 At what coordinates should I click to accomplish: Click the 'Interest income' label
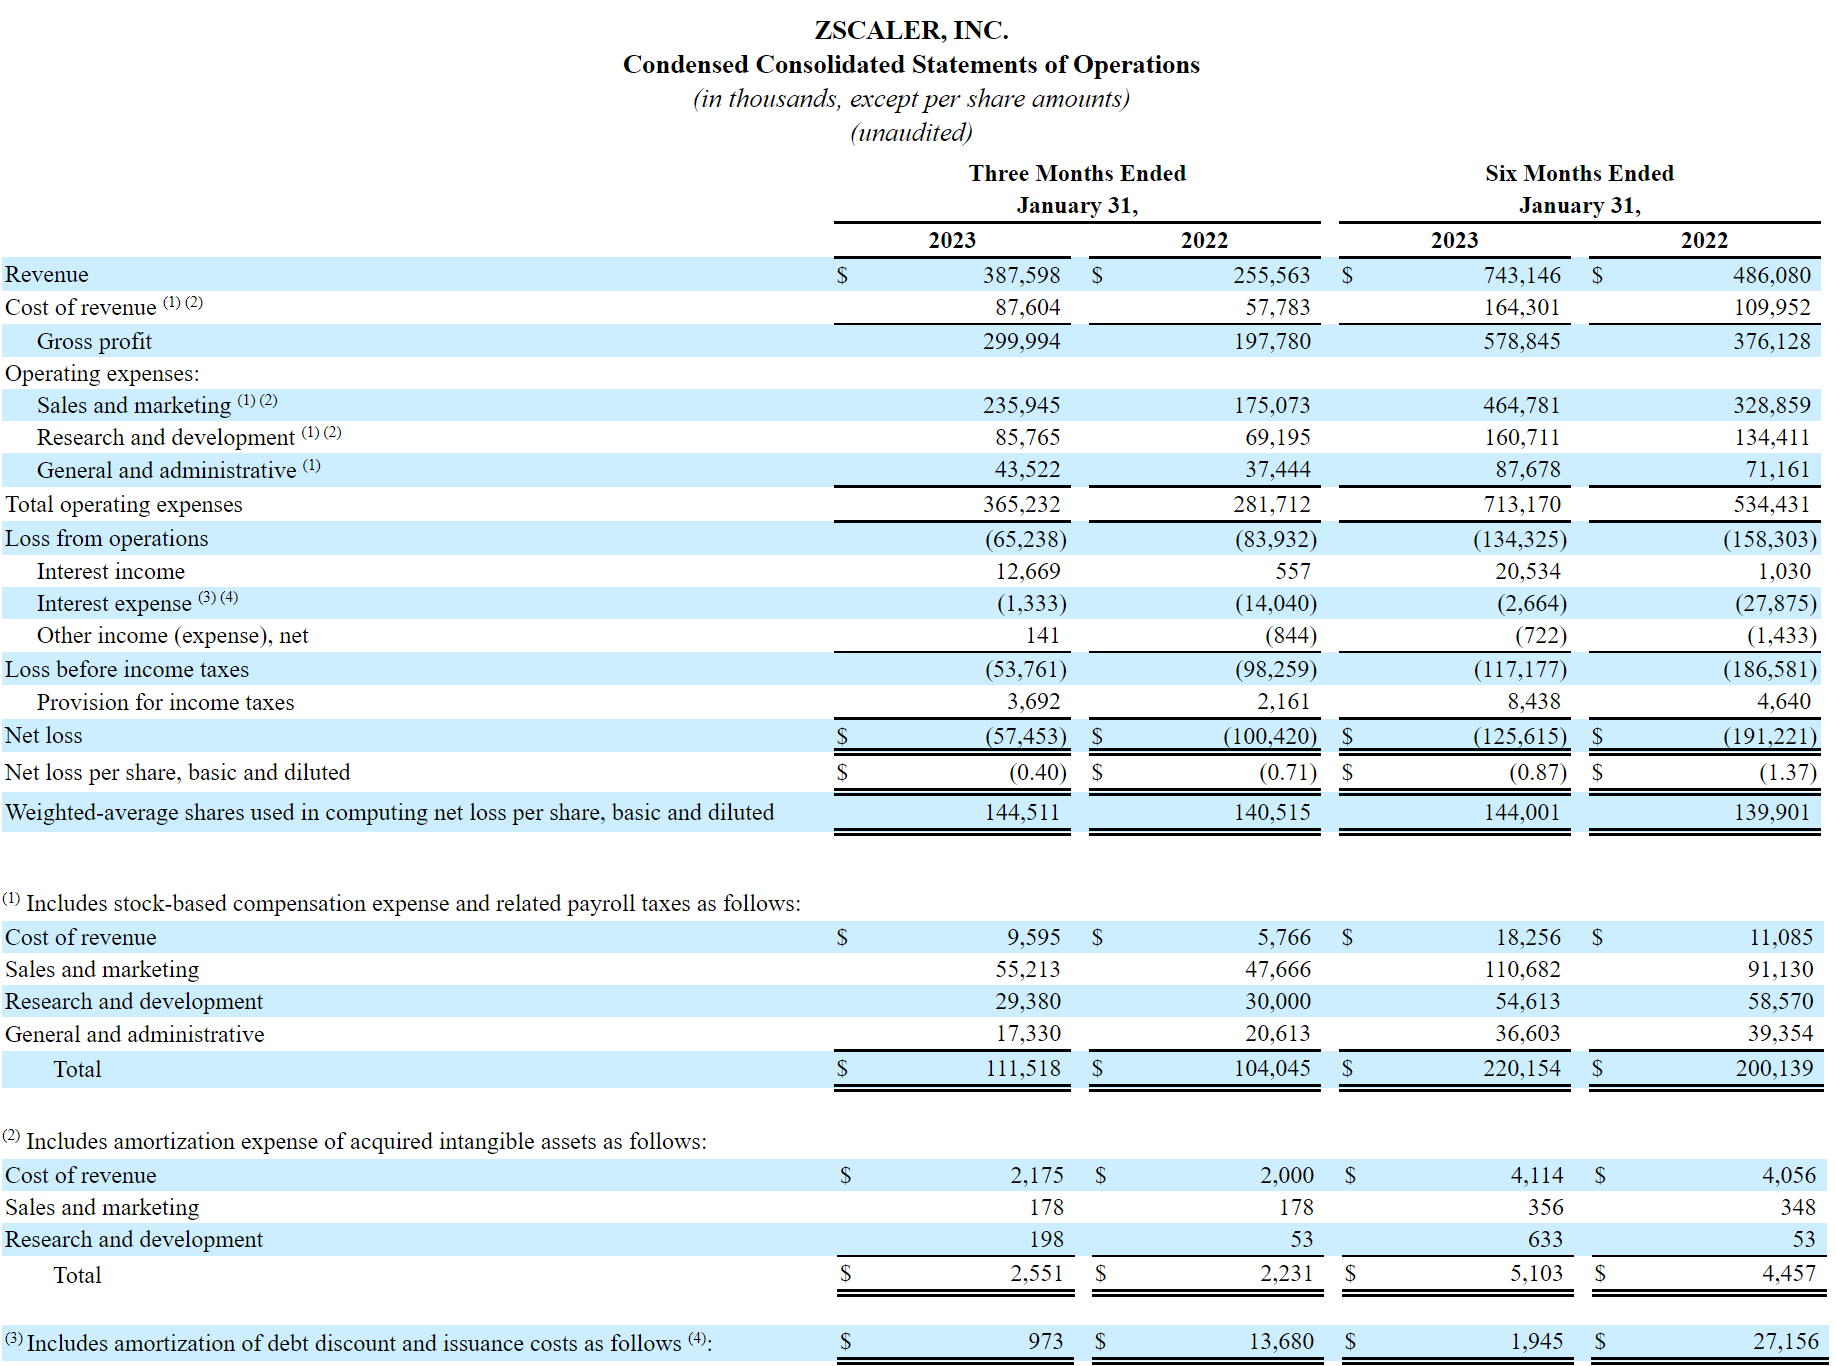[111, 571]
